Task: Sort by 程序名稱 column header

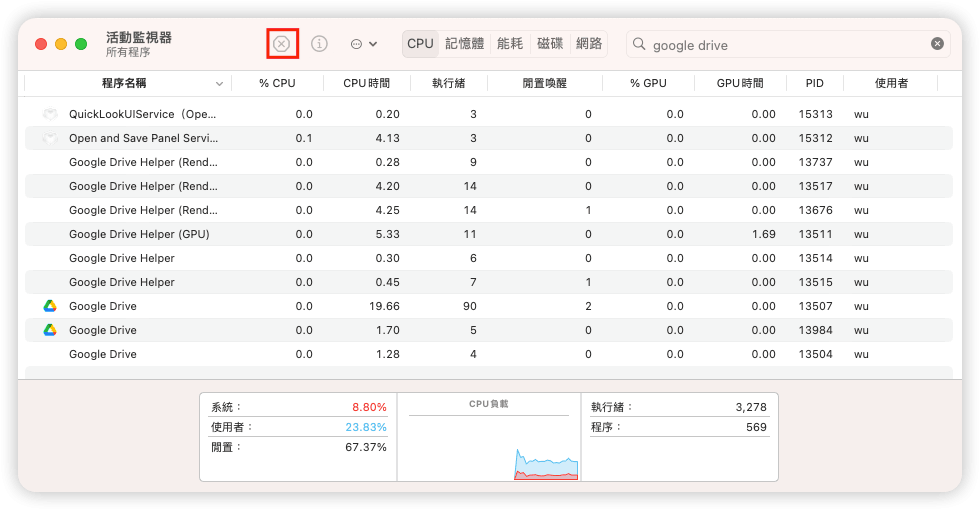Action: pyautogui.click(x=124, y=83)
